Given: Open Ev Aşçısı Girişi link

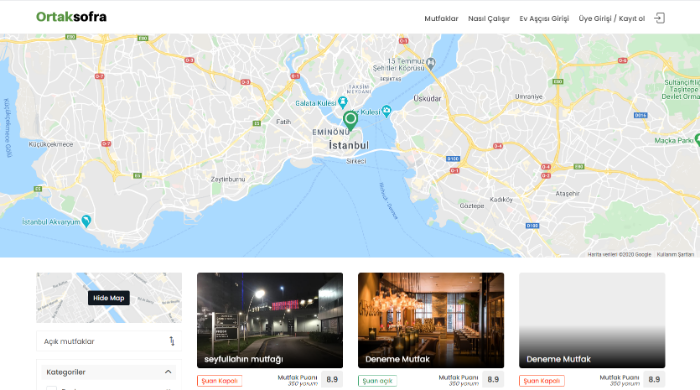Looking at the screenshot, I should tap(544, 19).
